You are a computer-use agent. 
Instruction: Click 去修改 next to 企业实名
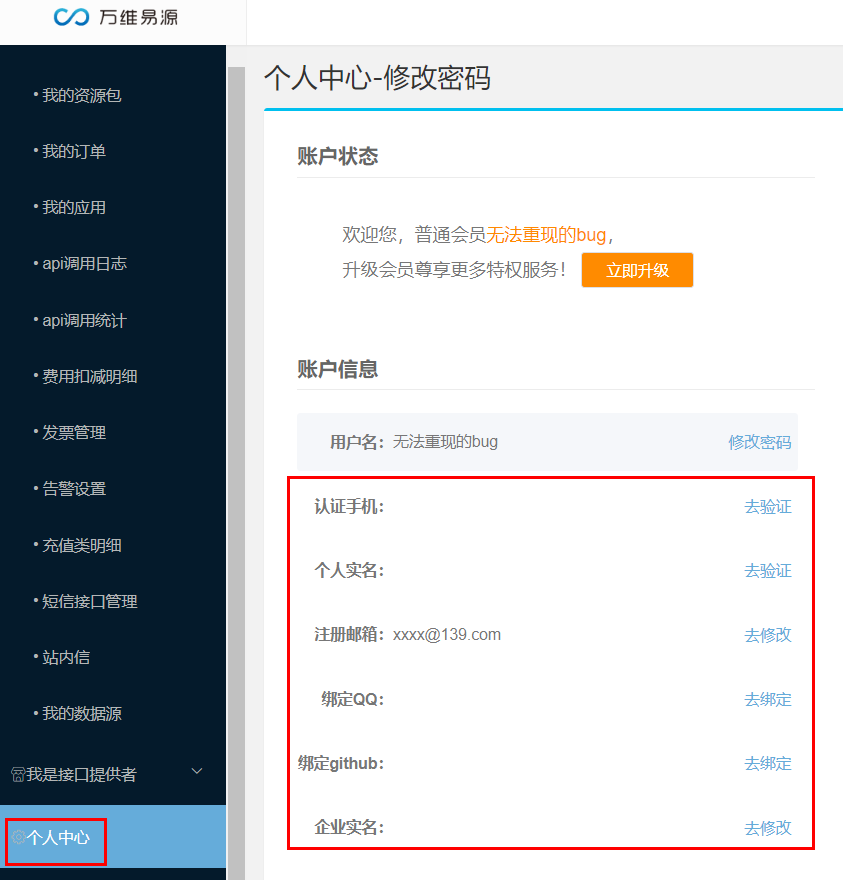[x=768, y=828]
